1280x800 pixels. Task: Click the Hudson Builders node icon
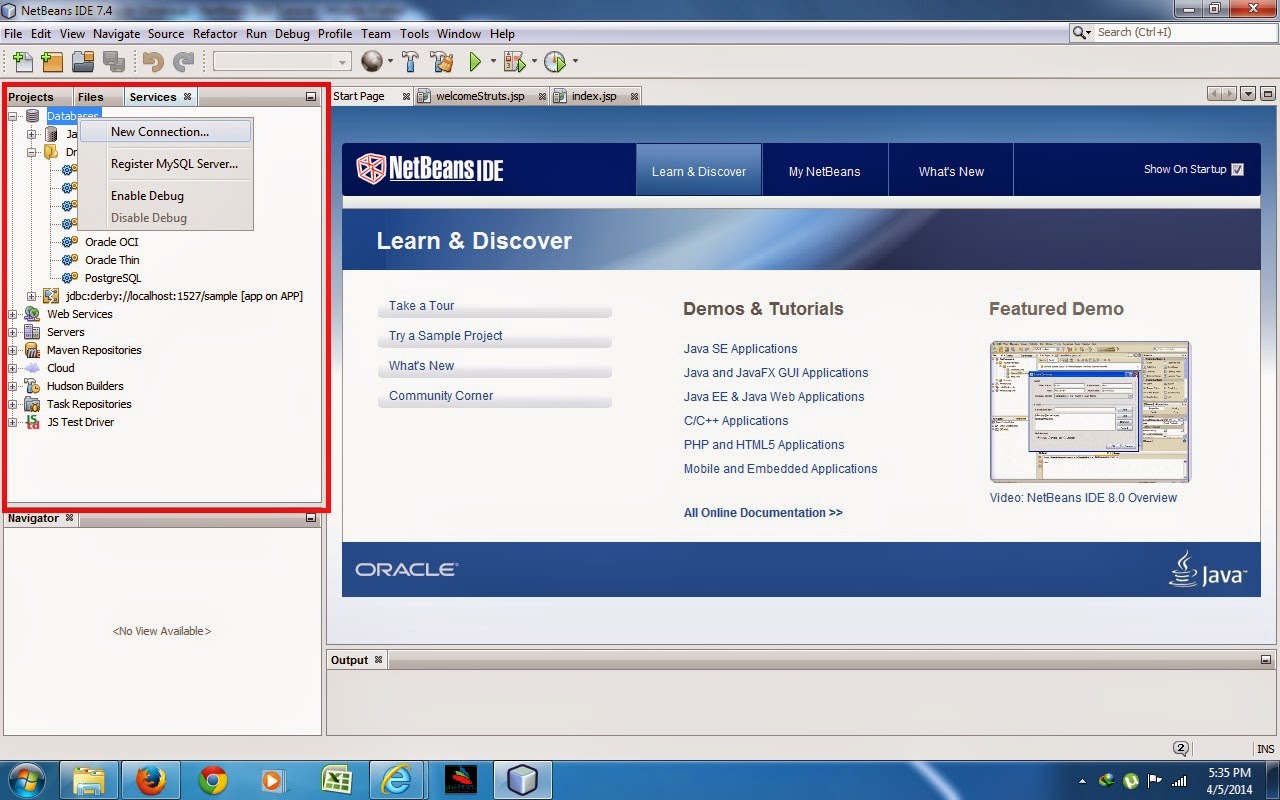click(x=32, y=386)
